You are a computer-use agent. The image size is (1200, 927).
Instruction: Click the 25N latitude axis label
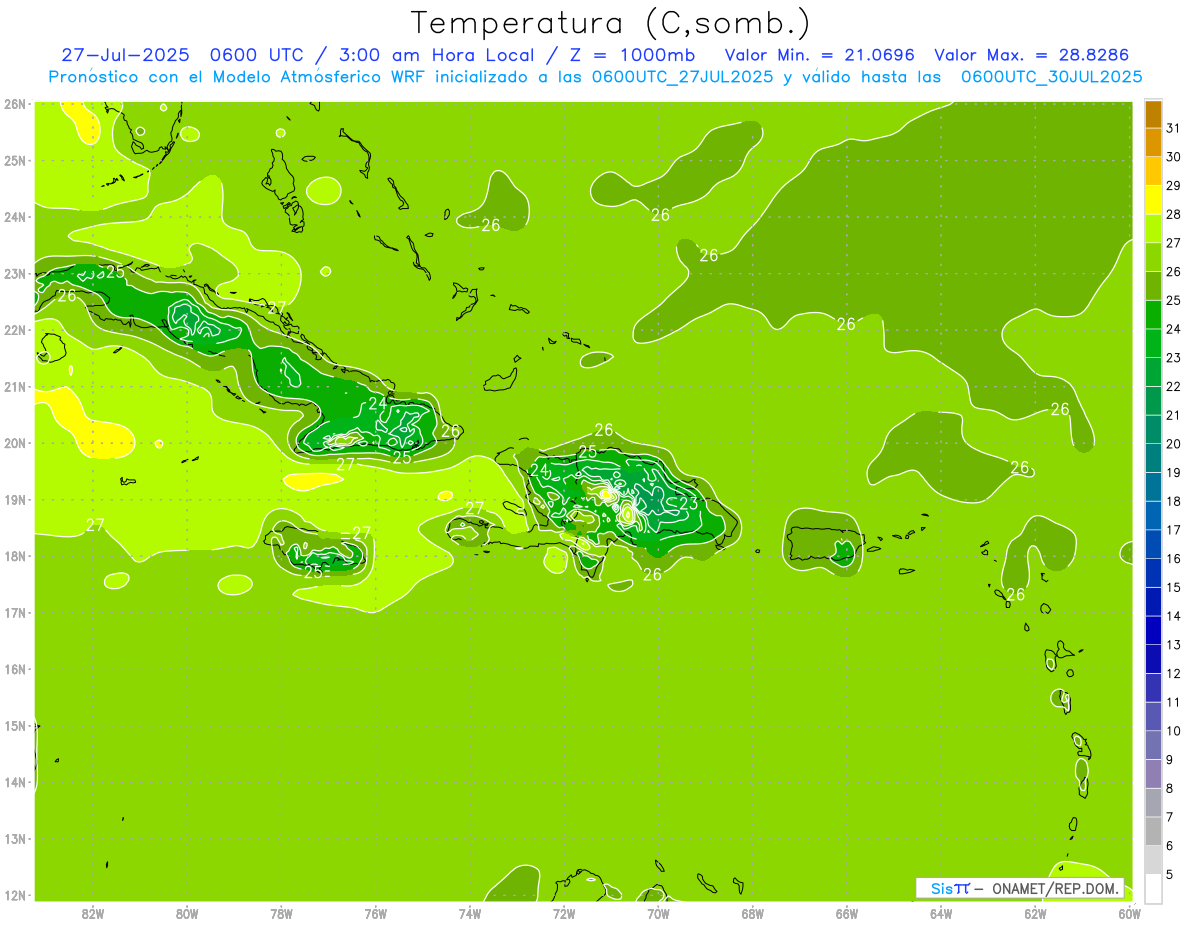pyautogui.click(x=15, y=160)
